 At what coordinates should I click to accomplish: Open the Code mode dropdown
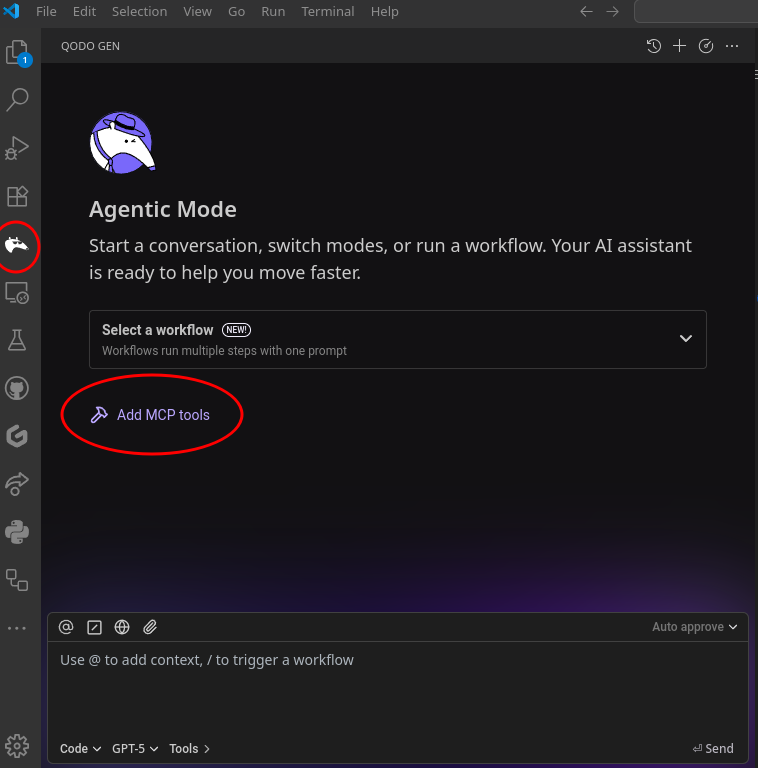[80, 748]
